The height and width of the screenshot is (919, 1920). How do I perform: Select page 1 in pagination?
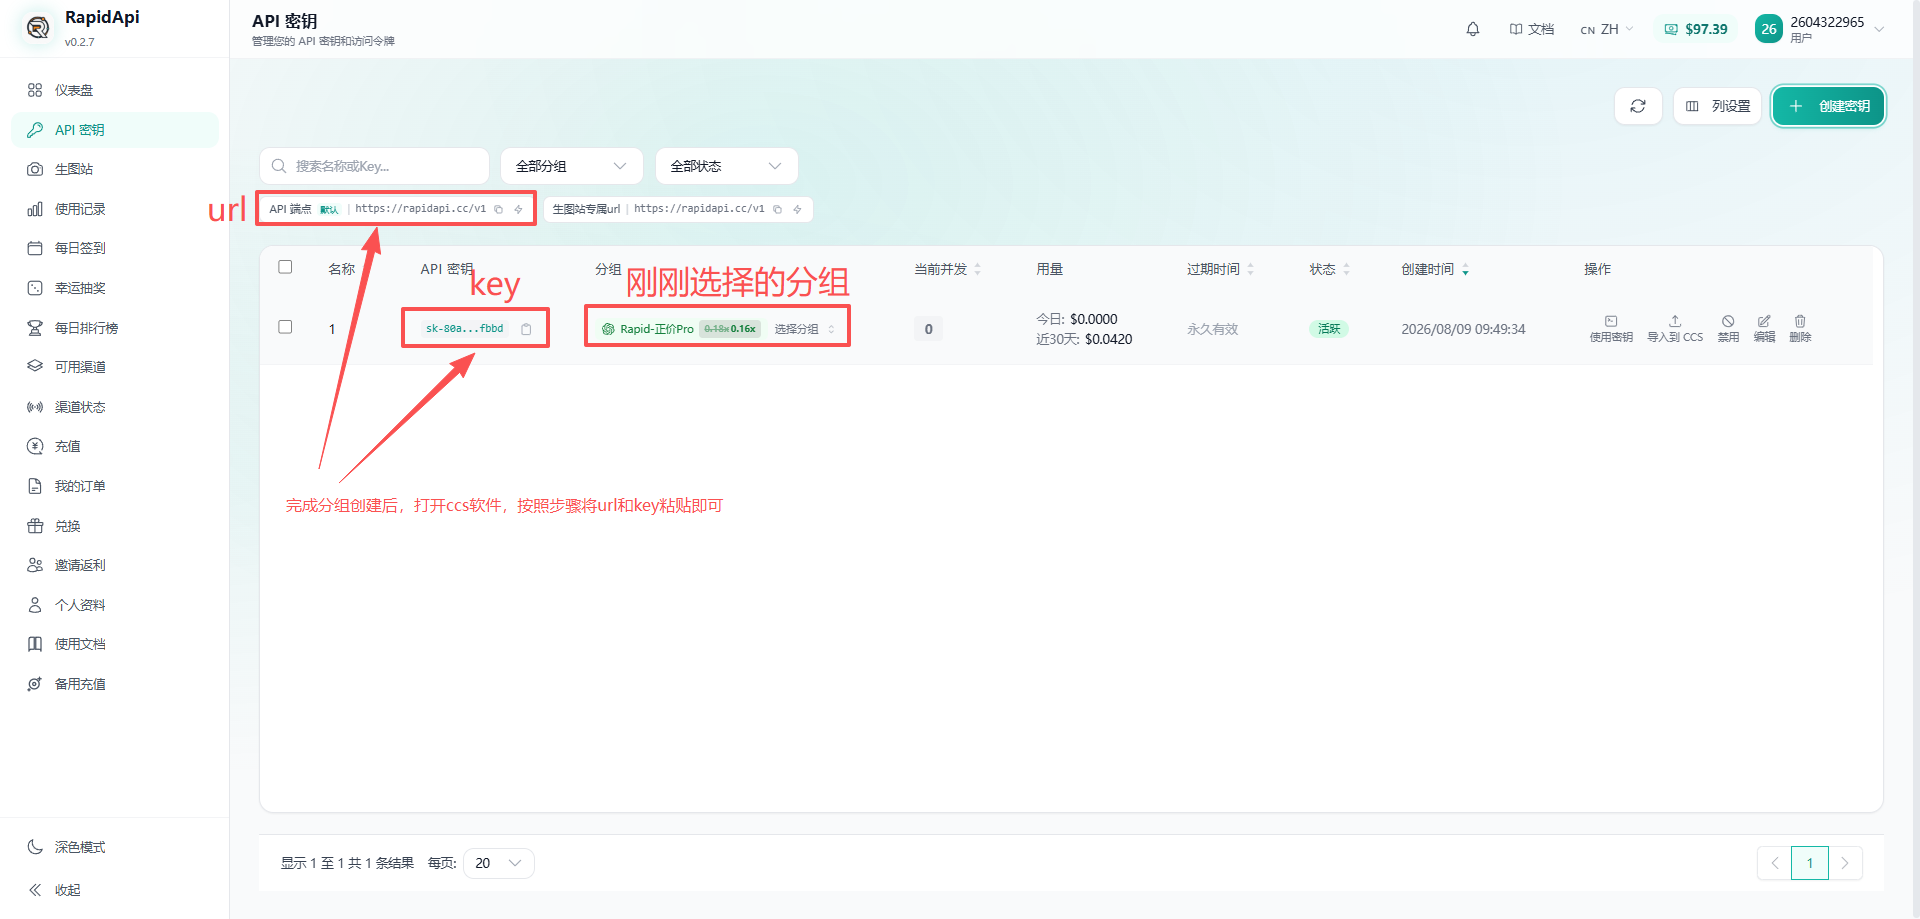[x=1810, y=863]
